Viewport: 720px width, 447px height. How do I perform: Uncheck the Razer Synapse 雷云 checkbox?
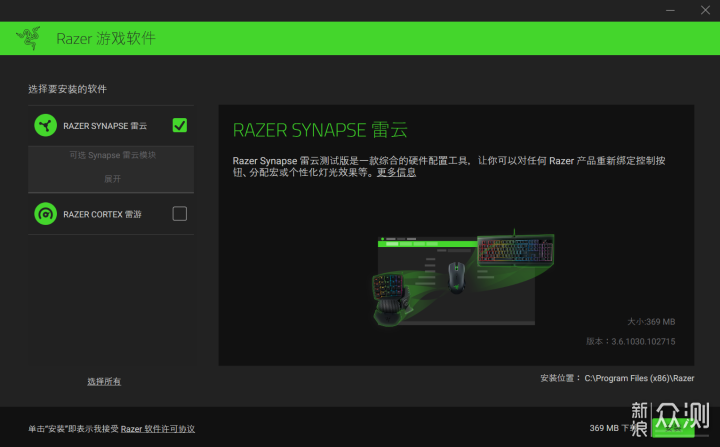pyautogui.click(x=180, y=125)
